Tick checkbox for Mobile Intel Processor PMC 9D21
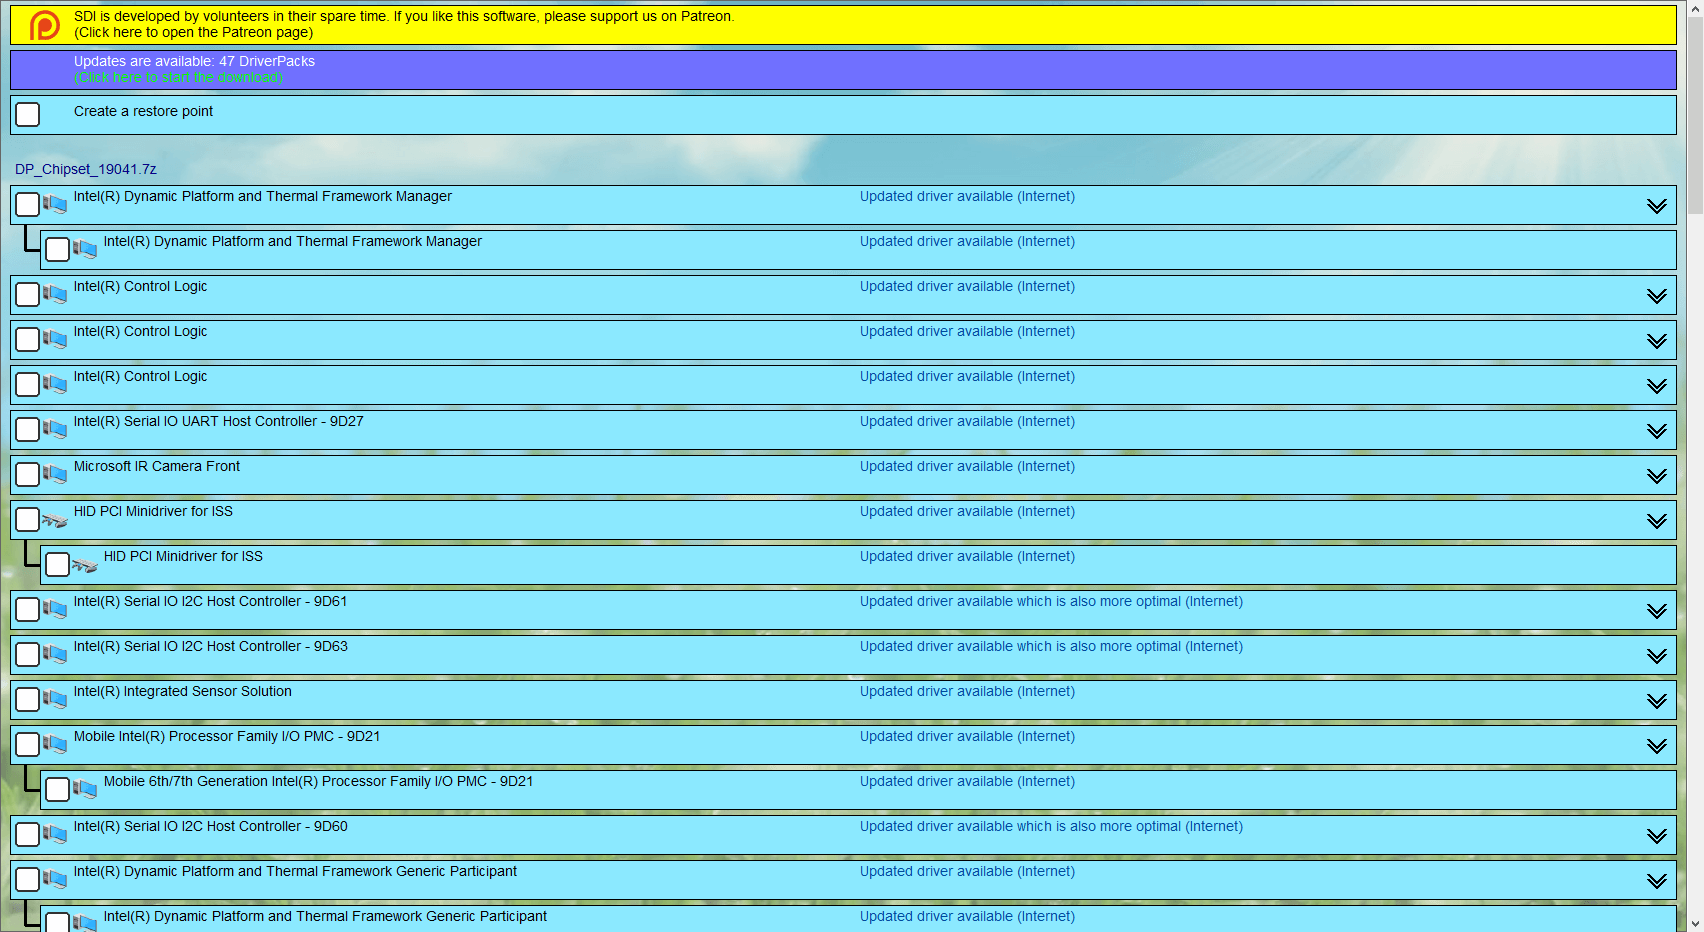Viewport: 1704px width, 932px height. point(28,744)
